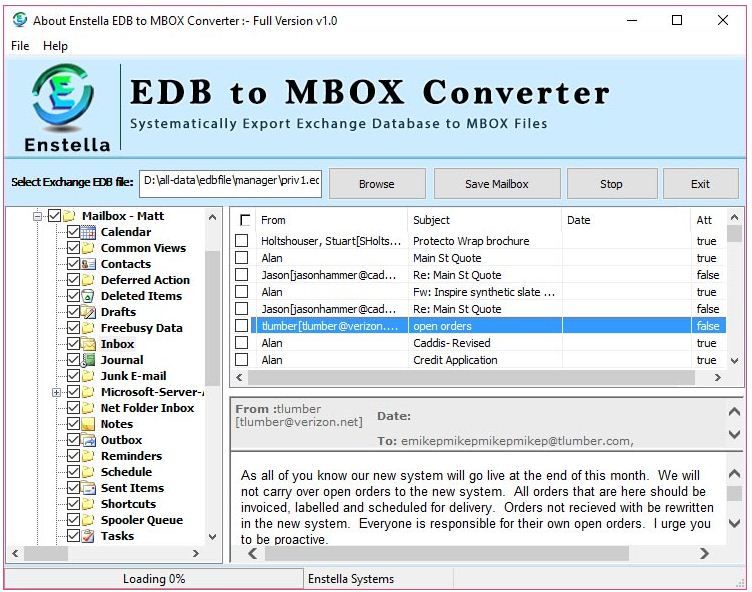
Task: Click the Shortcuts folder icon
Action: pyautogui.click(x=88, y=504)
